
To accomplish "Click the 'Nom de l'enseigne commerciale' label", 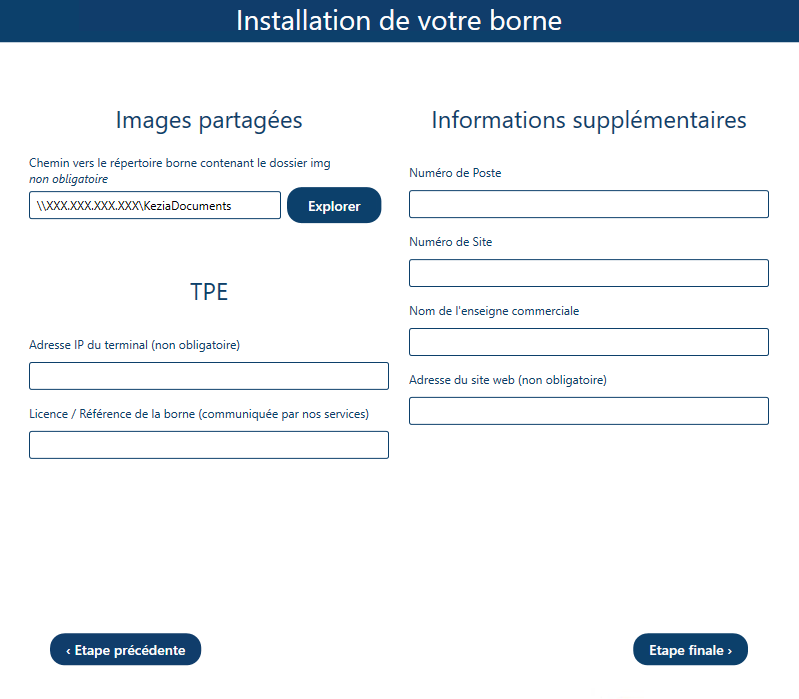I will pyautogui.click(x=494, y=311).
